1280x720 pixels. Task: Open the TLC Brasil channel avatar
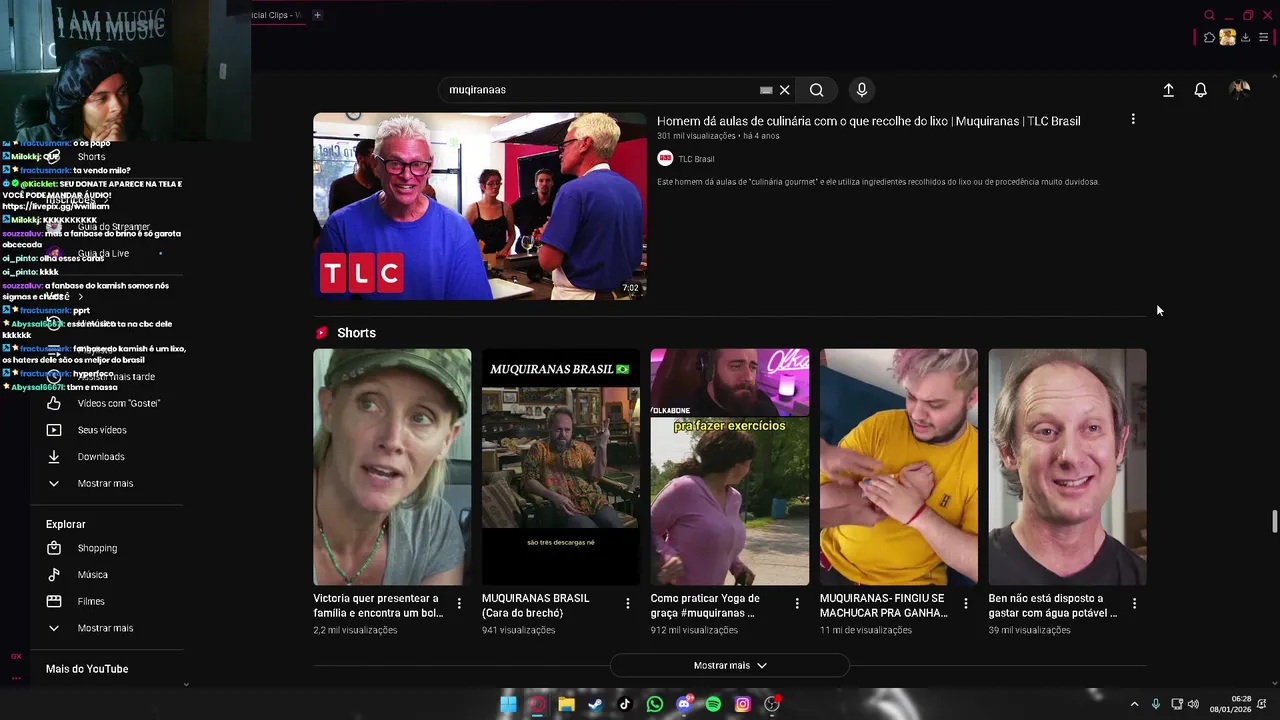(x=665, y=158)
